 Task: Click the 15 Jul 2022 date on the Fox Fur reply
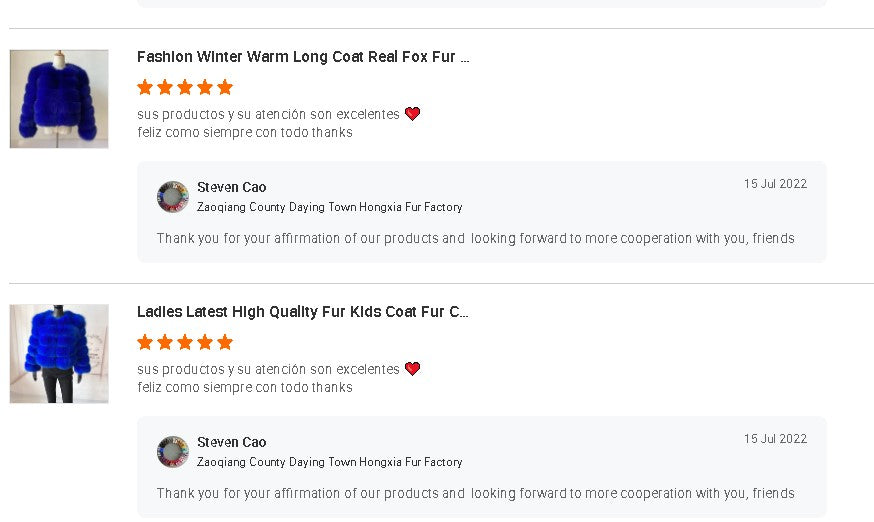[x=775, y=184]
